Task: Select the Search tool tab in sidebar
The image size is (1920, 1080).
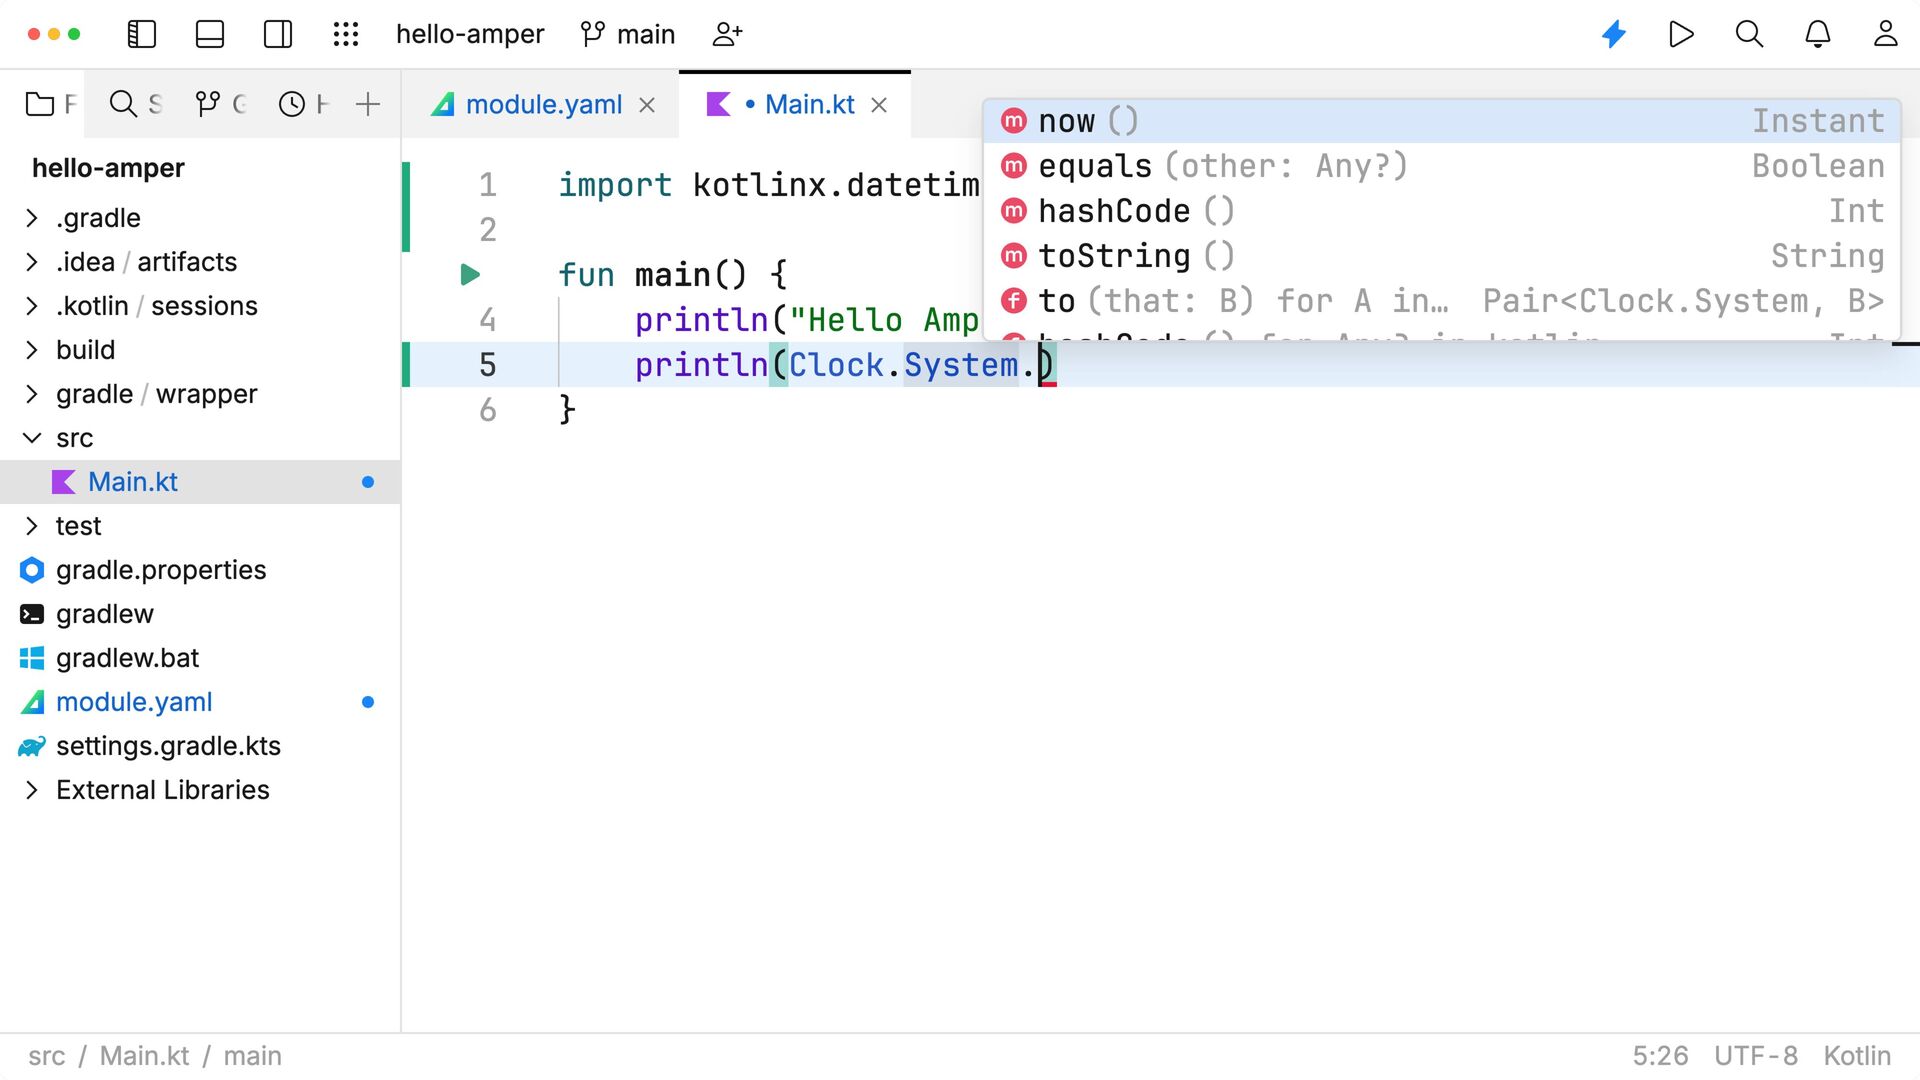Action: 135,104
